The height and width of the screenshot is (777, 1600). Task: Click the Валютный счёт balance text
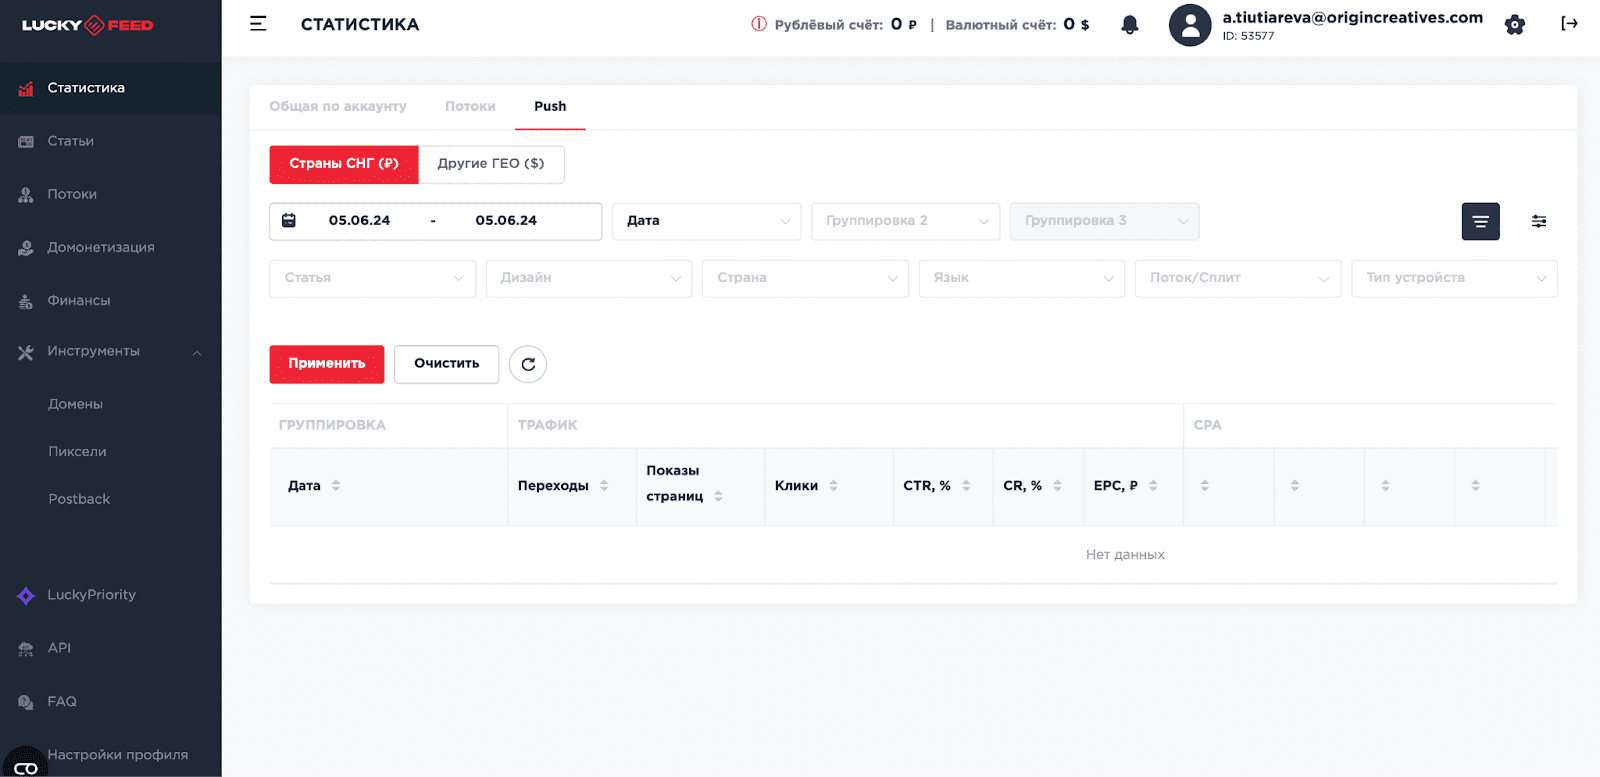(x=1017, y=24)
